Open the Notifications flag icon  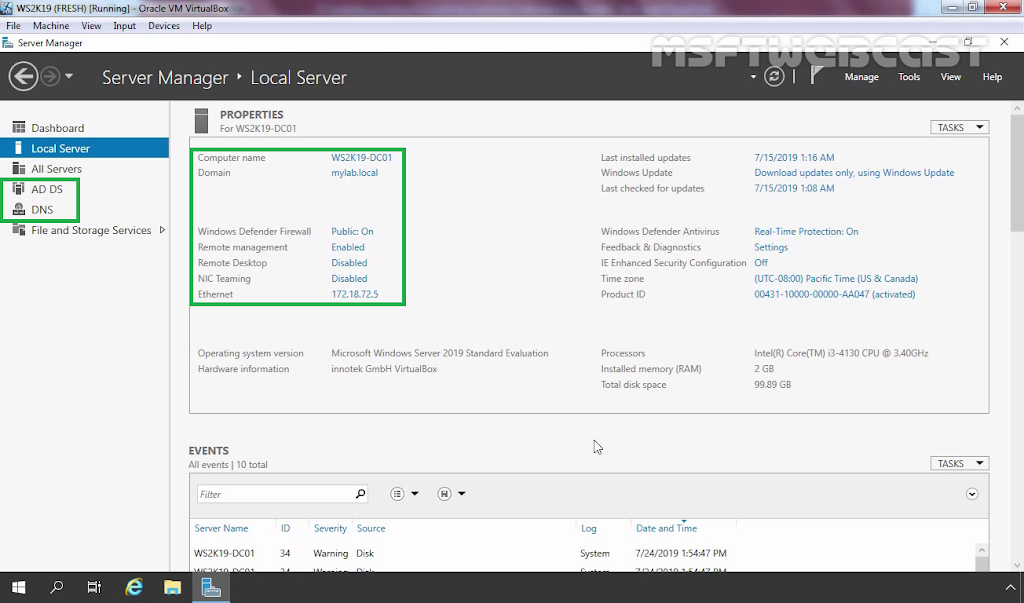pyautogui.click(x=816, y=76)
